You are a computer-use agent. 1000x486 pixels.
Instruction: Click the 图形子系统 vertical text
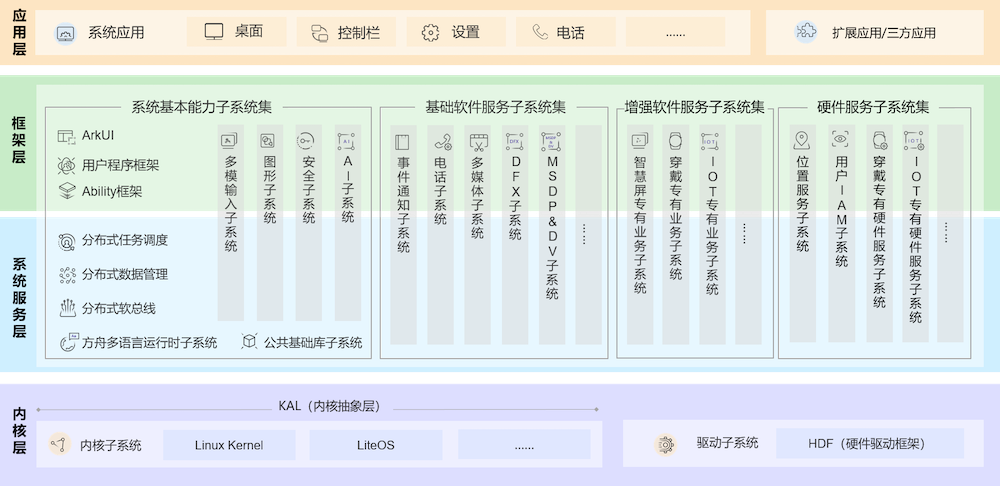pyautogui.click(x=270, y=189)
